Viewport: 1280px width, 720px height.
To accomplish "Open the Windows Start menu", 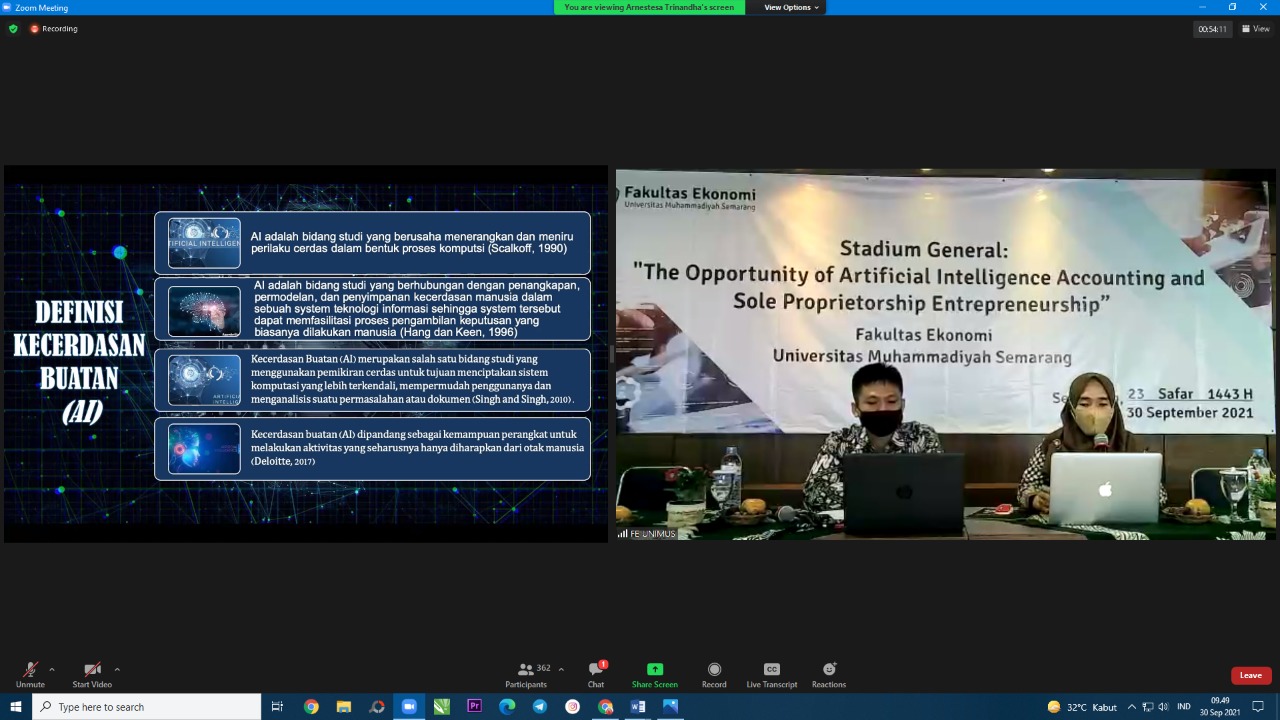I will [x=16, y=707].
